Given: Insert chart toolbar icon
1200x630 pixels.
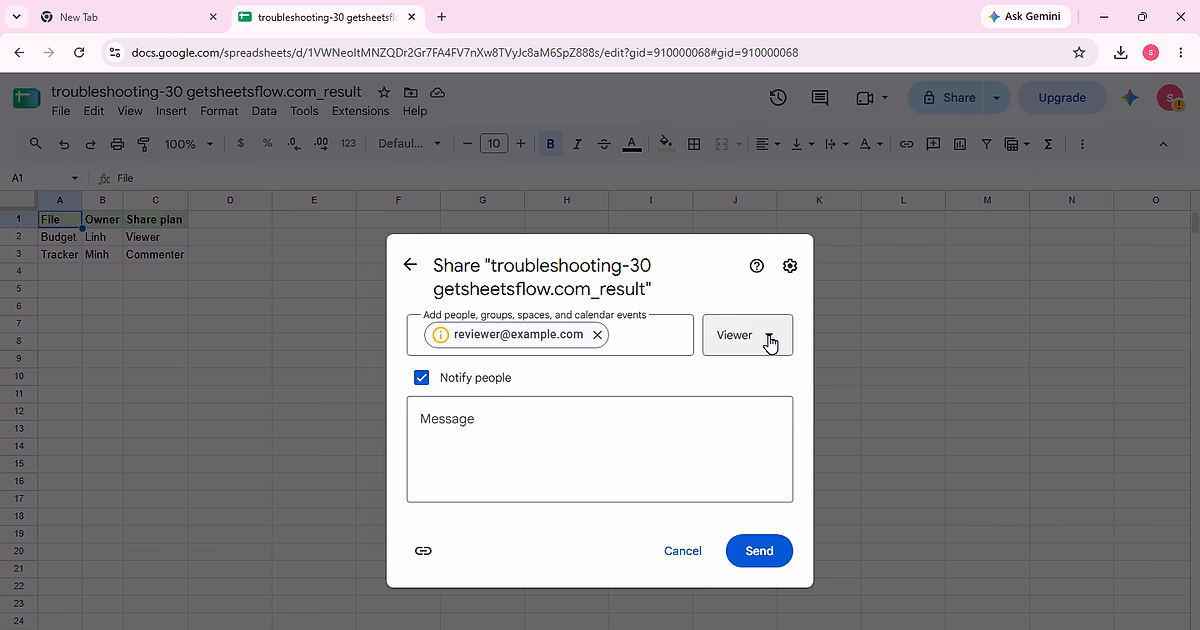Looking at the screenshot, I should (x=960, y=144).
